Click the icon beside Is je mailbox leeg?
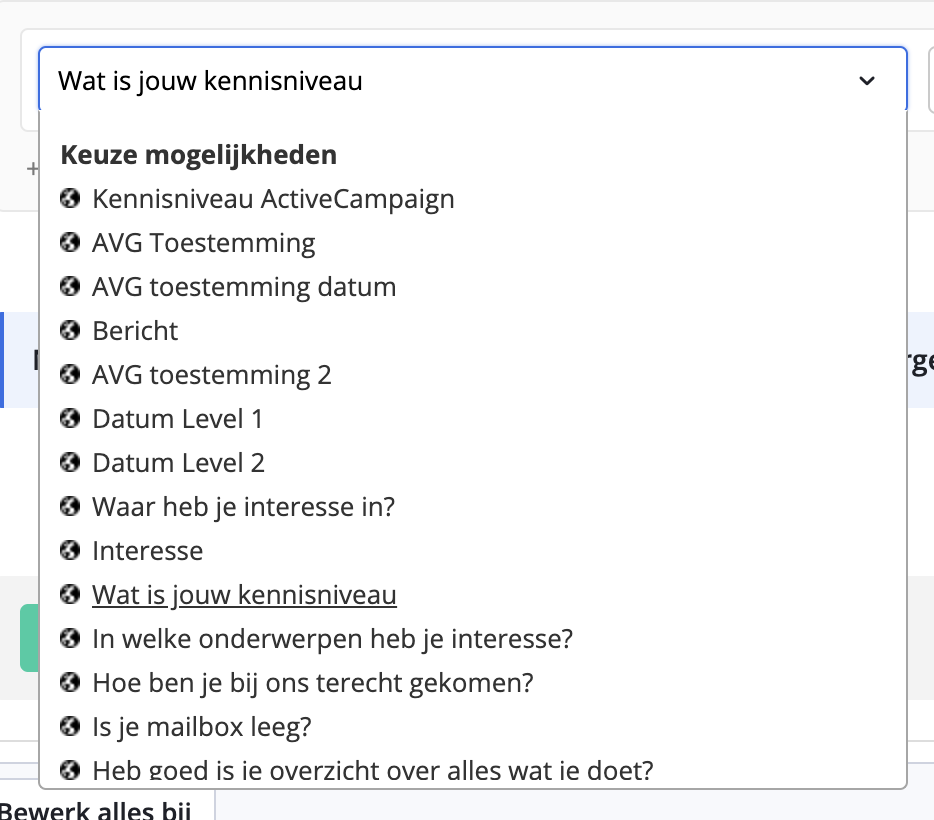Viewport: 934px width, 820px height. (70, 726)
